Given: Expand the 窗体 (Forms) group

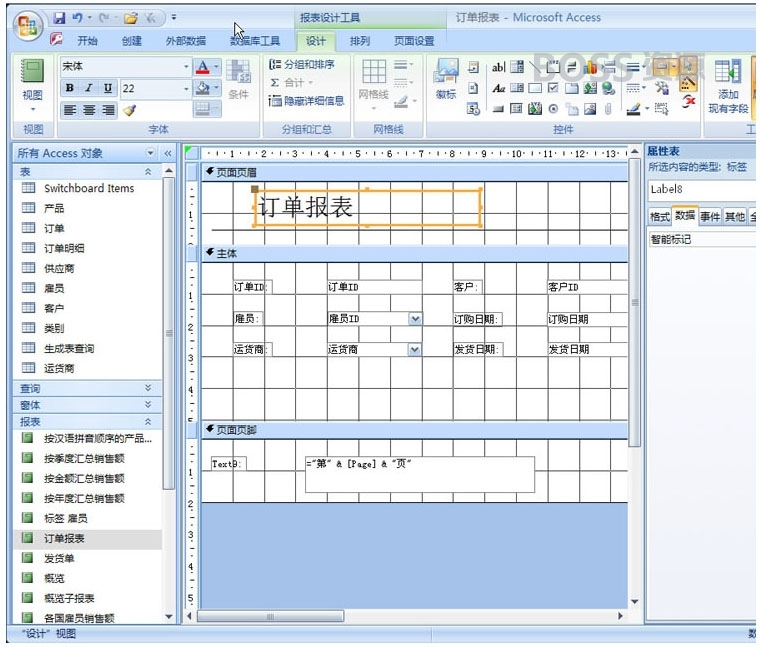Looking at the screenshot, I should [148, 405].
